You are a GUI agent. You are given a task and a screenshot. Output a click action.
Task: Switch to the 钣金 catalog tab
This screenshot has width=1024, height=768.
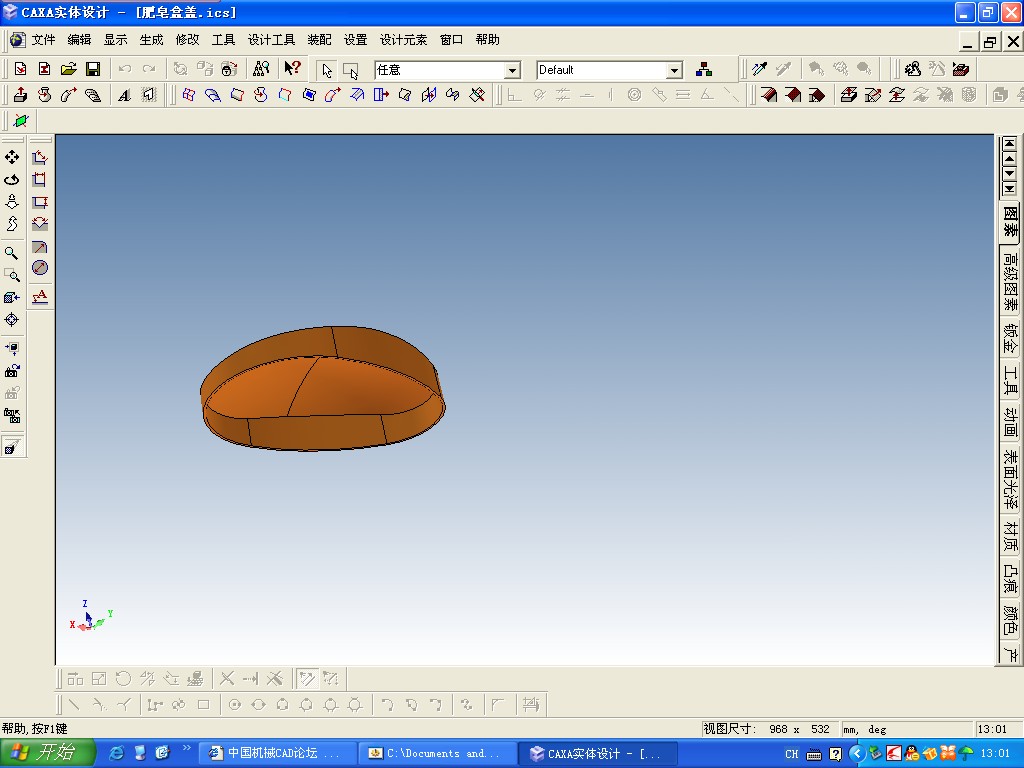(1010, 338)
